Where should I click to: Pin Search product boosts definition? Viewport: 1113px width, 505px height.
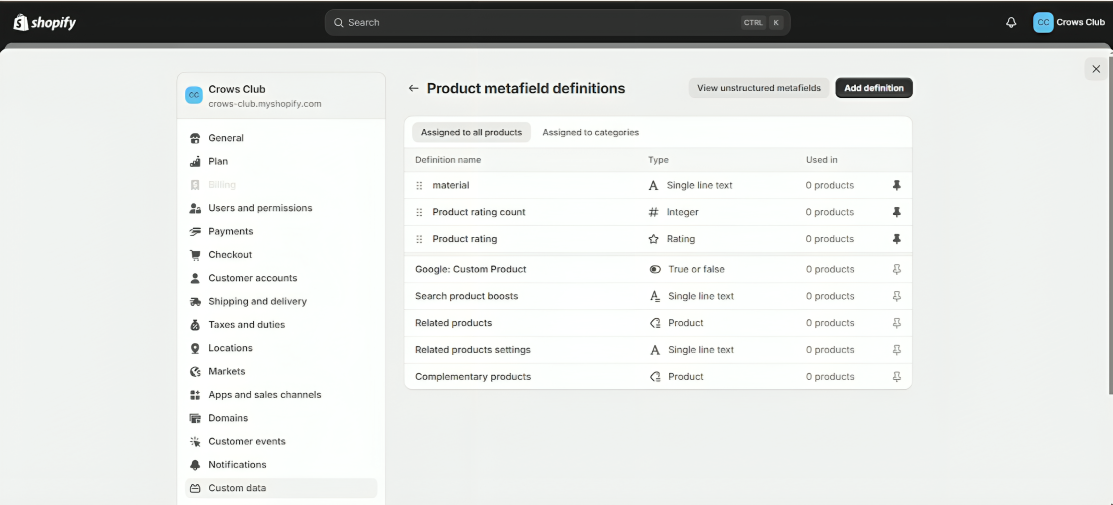[897, 296]
